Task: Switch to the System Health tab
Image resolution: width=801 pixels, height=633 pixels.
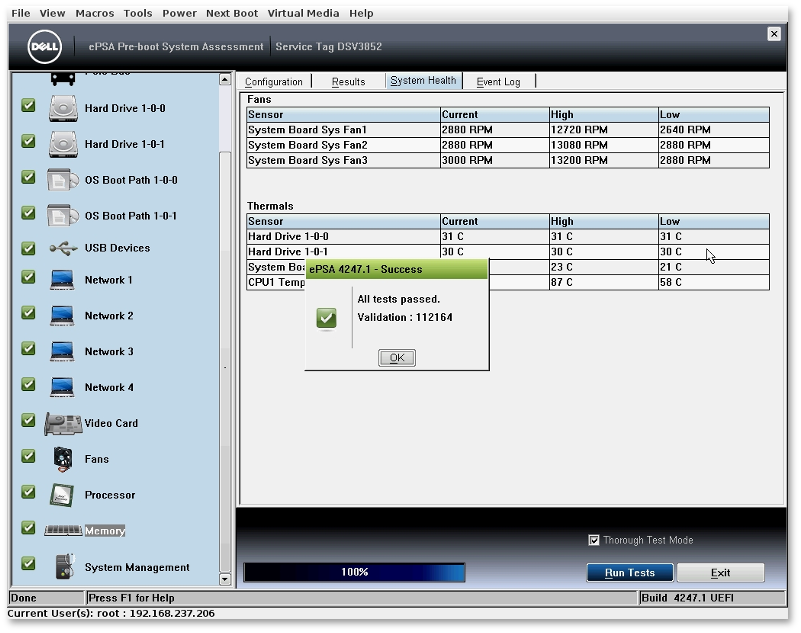Action: (423, 81)
